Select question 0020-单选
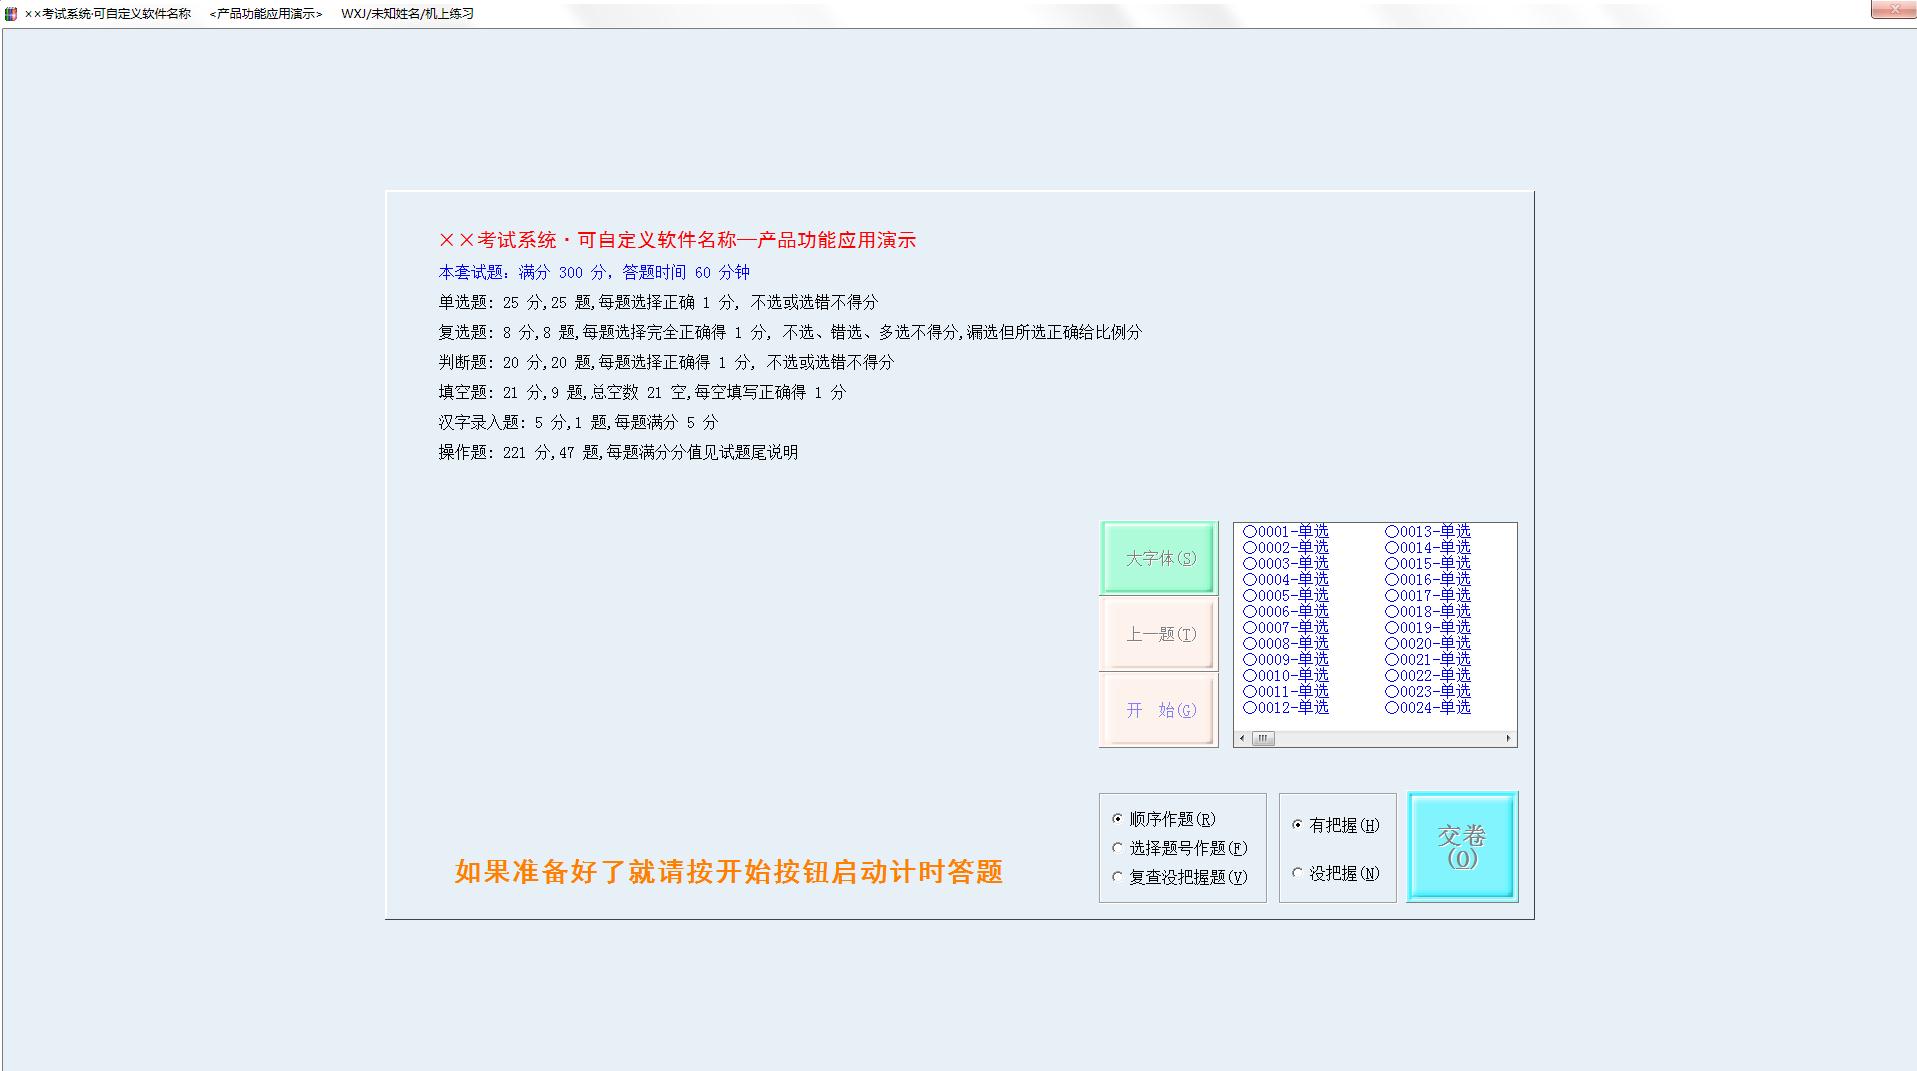Image resolution: width=1917 pixels, height=1071 pixels. click(x=1428, y=643)
